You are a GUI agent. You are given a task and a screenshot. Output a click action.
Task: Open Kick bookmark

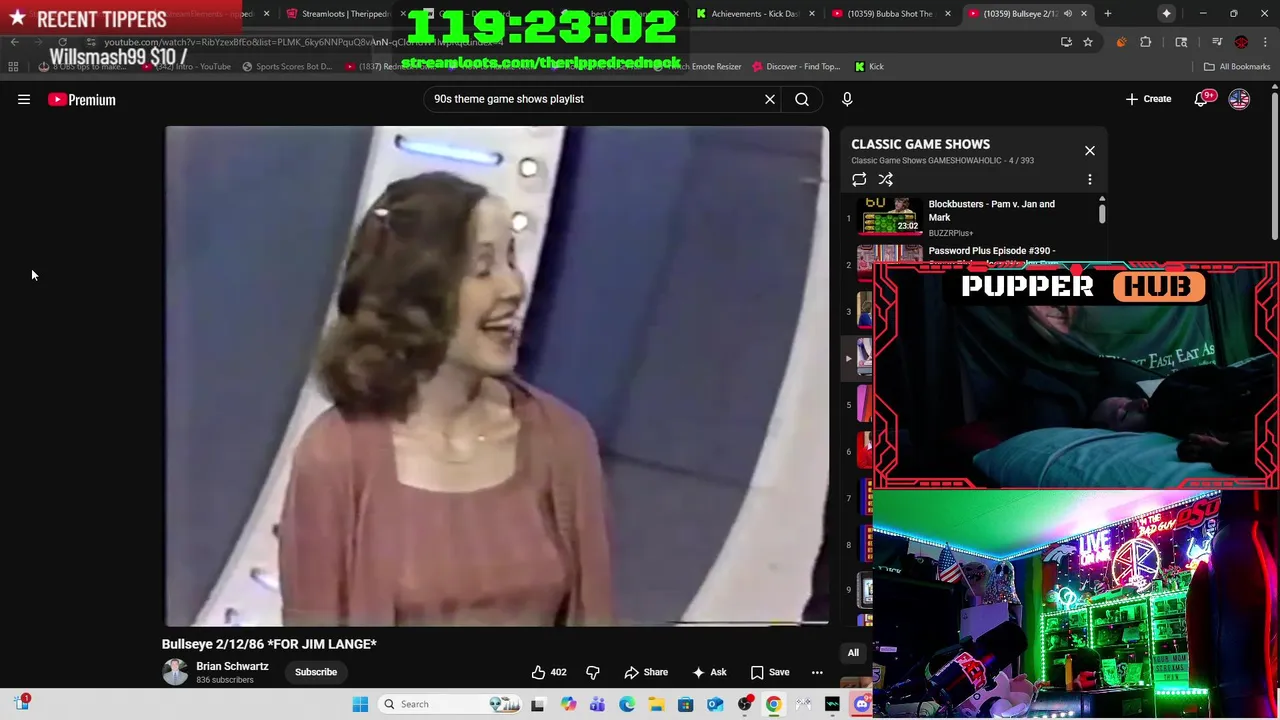click(x=869, y=67)
